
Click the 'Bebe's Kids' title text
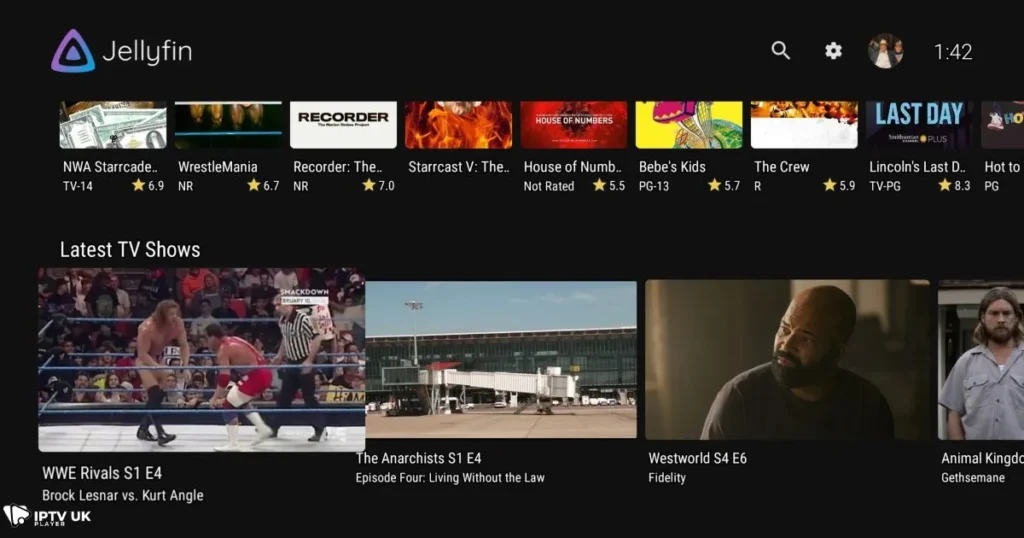point(672,167)
